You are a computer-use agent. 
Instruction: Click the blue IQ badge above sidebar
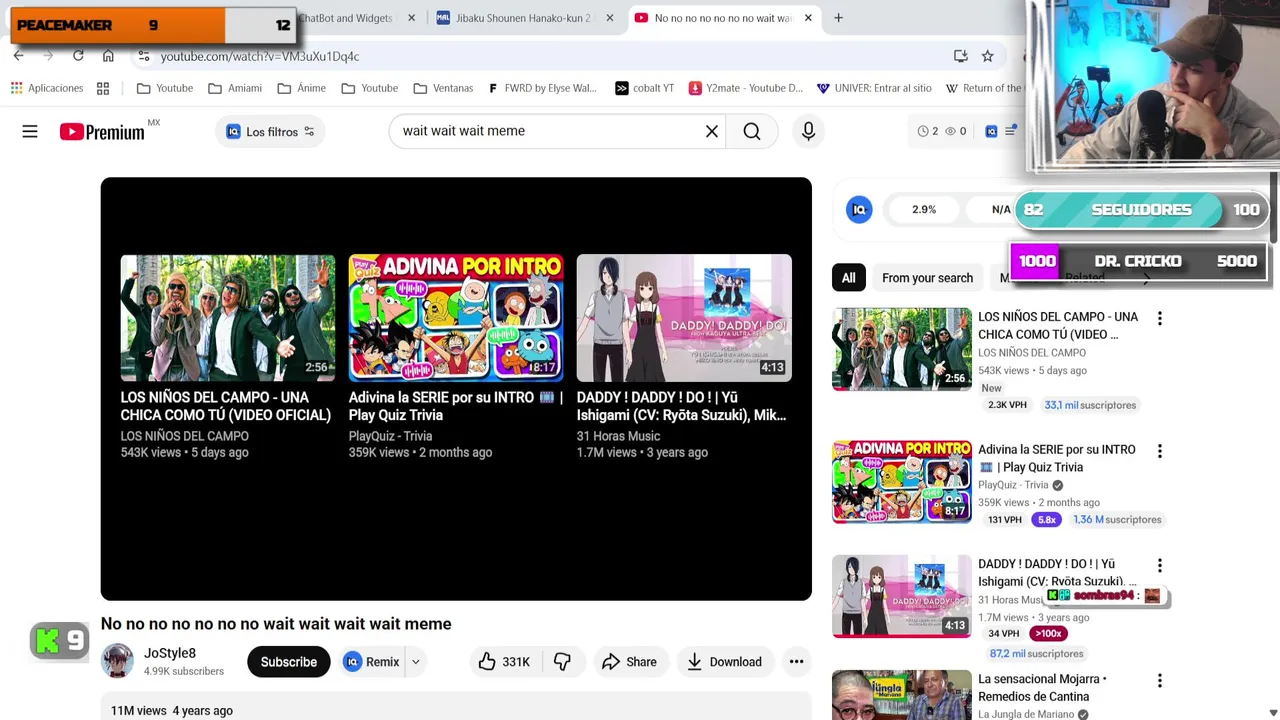[859, 209]
